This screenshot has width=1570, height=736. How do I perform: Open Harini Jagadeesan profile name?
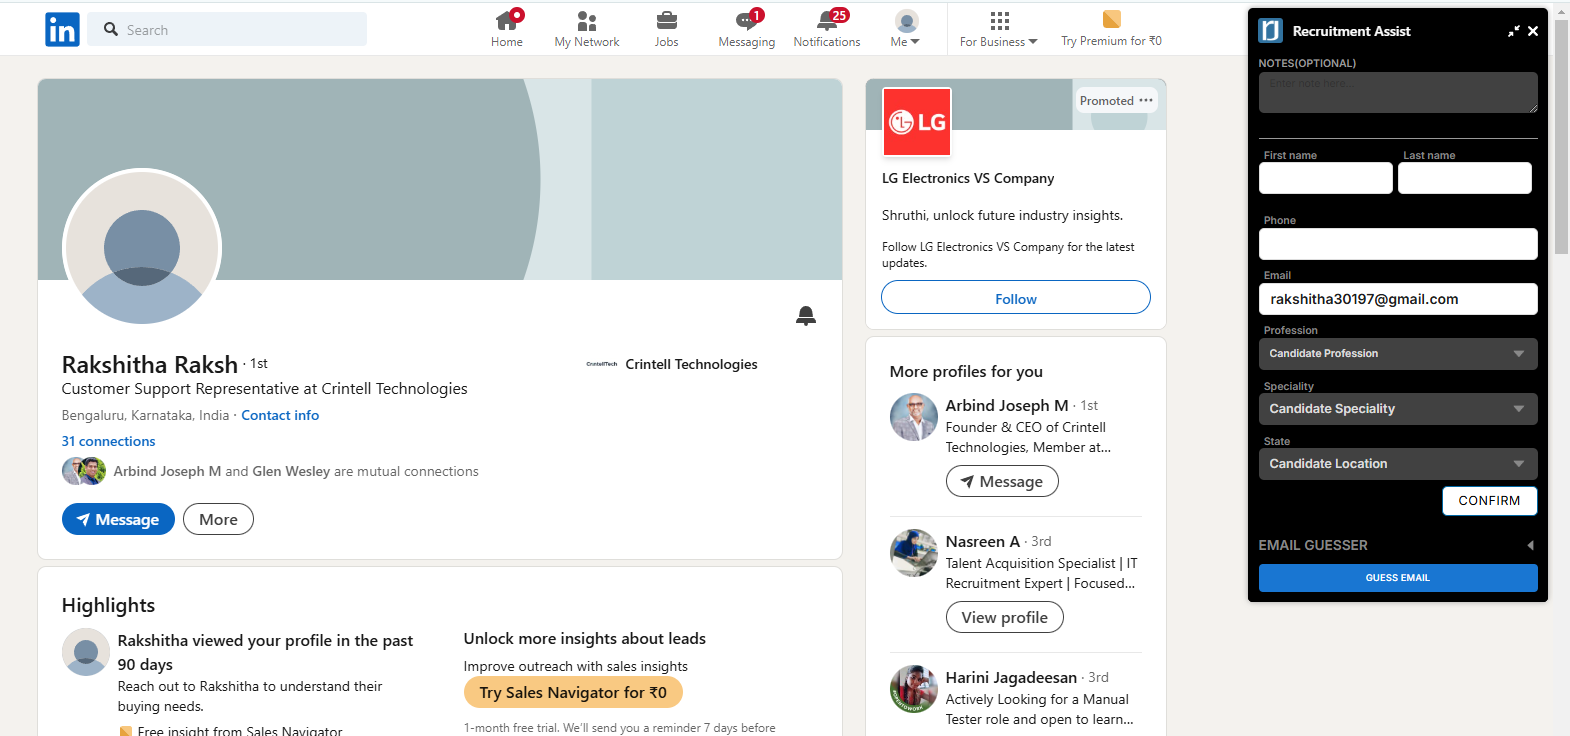click(x=1011, y=677)
